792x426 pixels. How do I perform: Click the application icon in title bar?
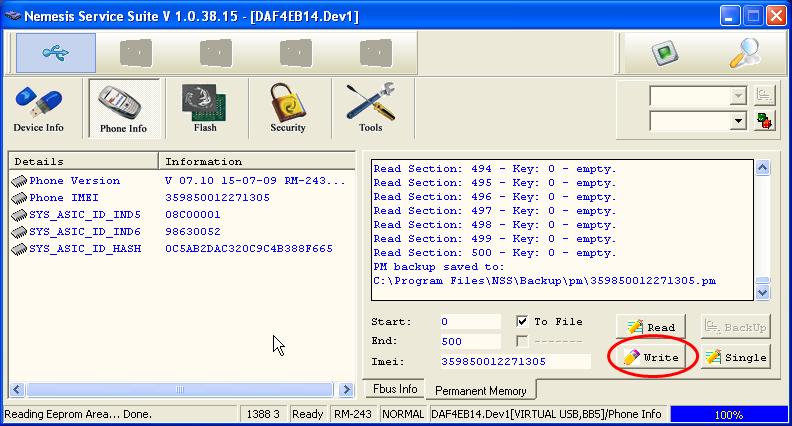[x=13, y=16]
